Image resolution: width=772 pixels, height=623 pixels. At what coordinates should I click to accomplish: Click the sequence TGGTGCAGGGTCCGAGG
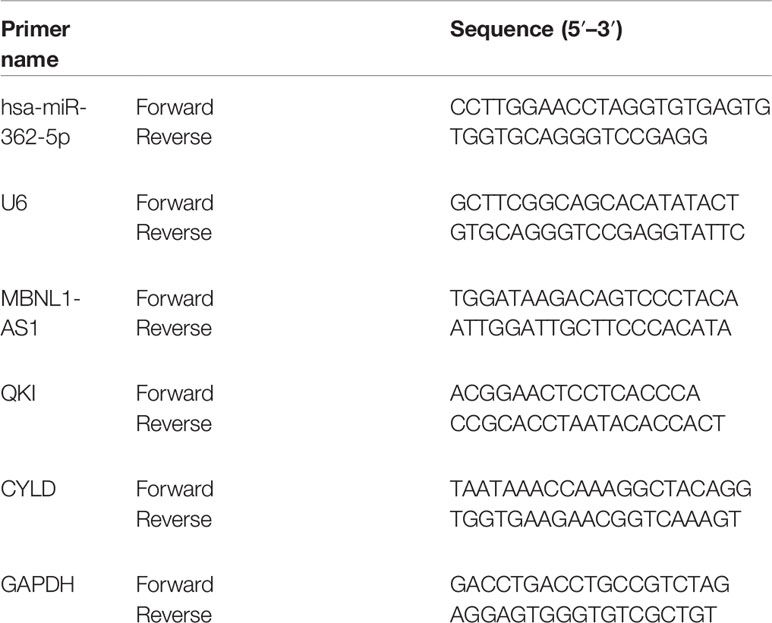pos(579,137)
